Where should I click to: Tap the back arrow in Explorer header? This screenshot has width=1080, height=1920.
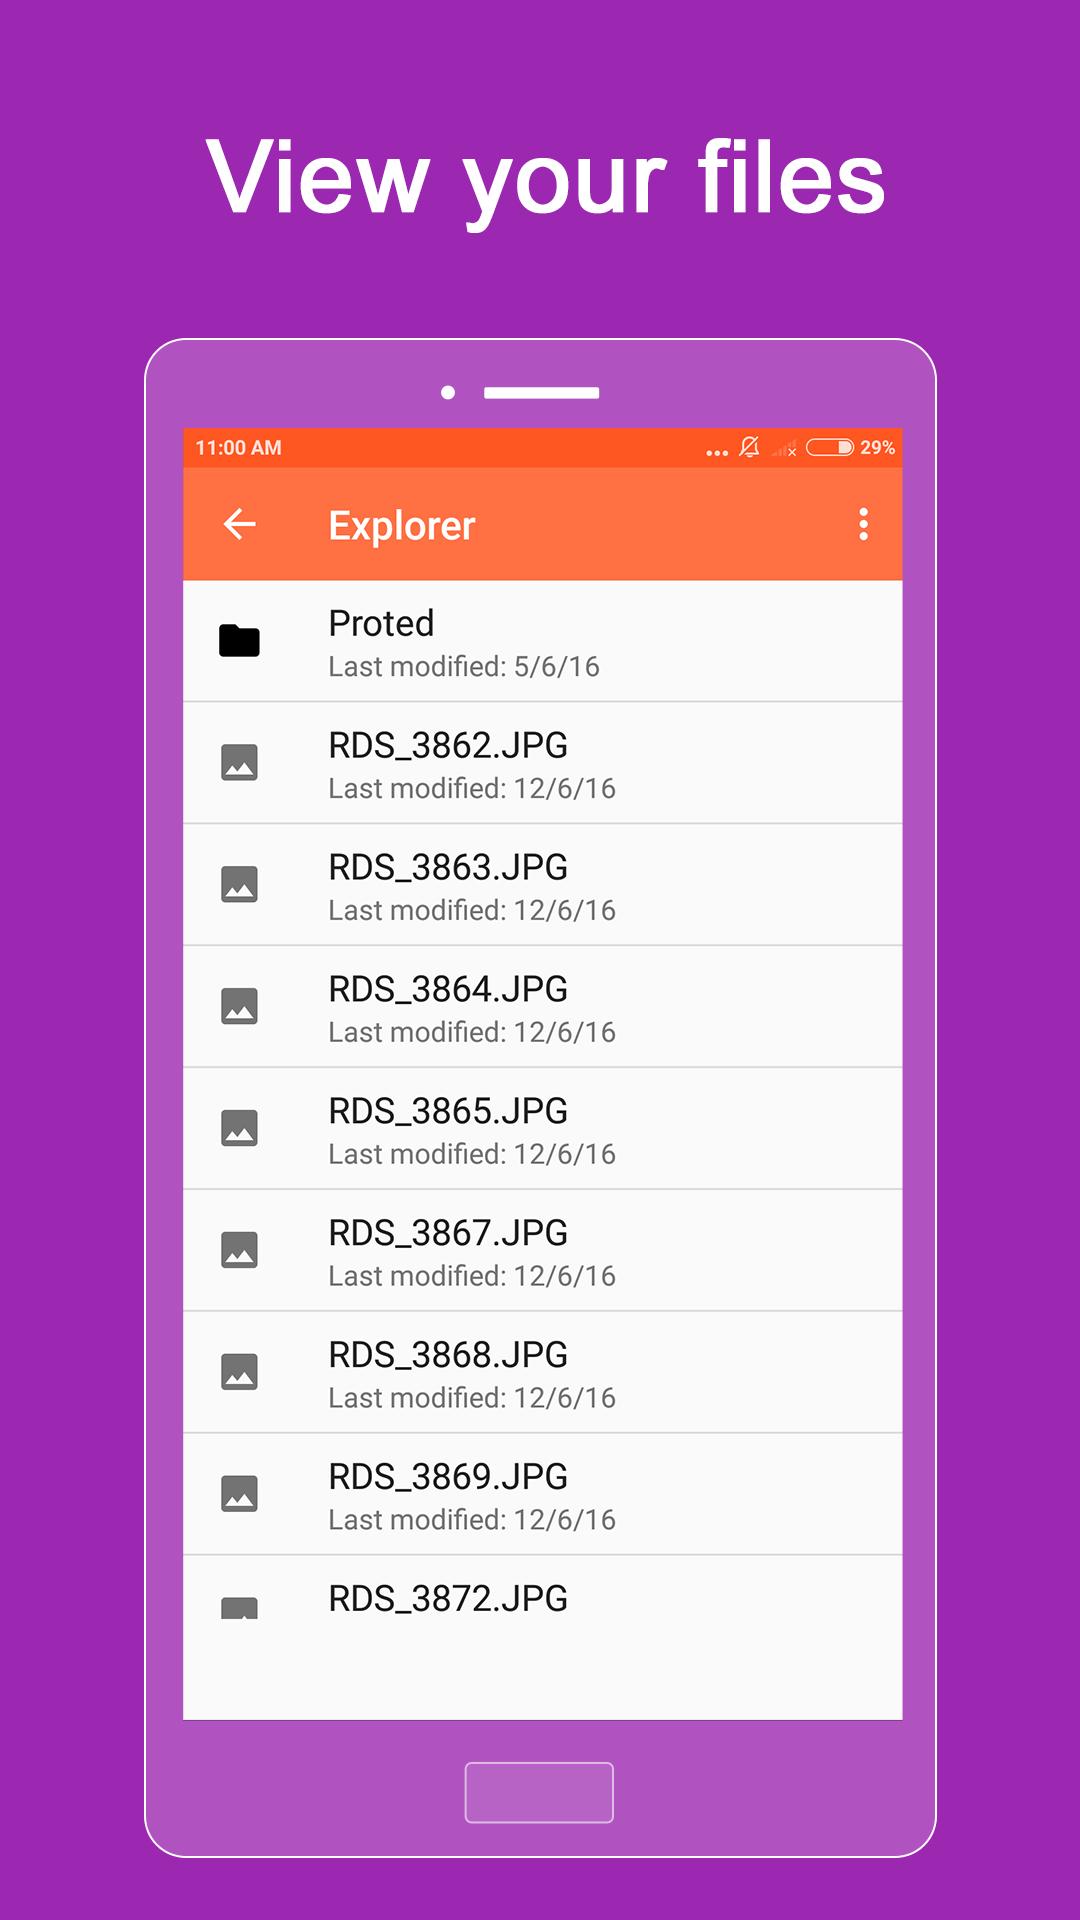coord(239,524)
